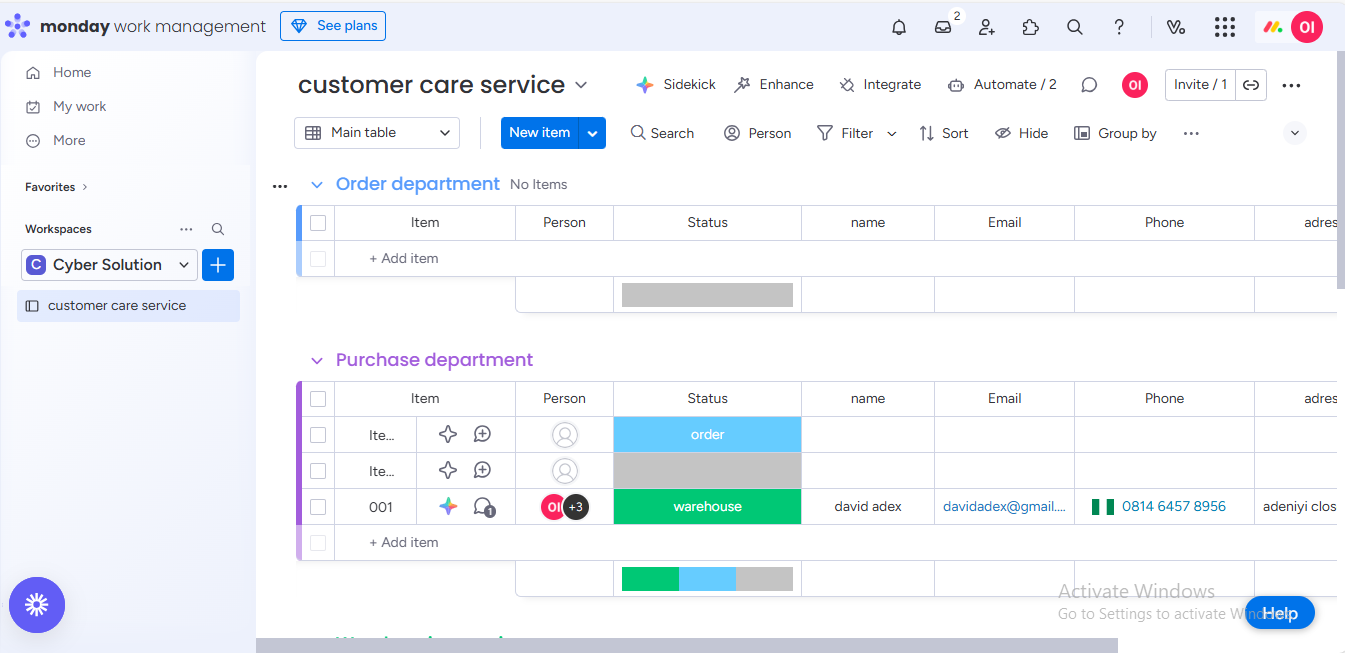The image size is (1345, 653).
Task: Collapse the Purchase department group
Action: pos(317,361)
